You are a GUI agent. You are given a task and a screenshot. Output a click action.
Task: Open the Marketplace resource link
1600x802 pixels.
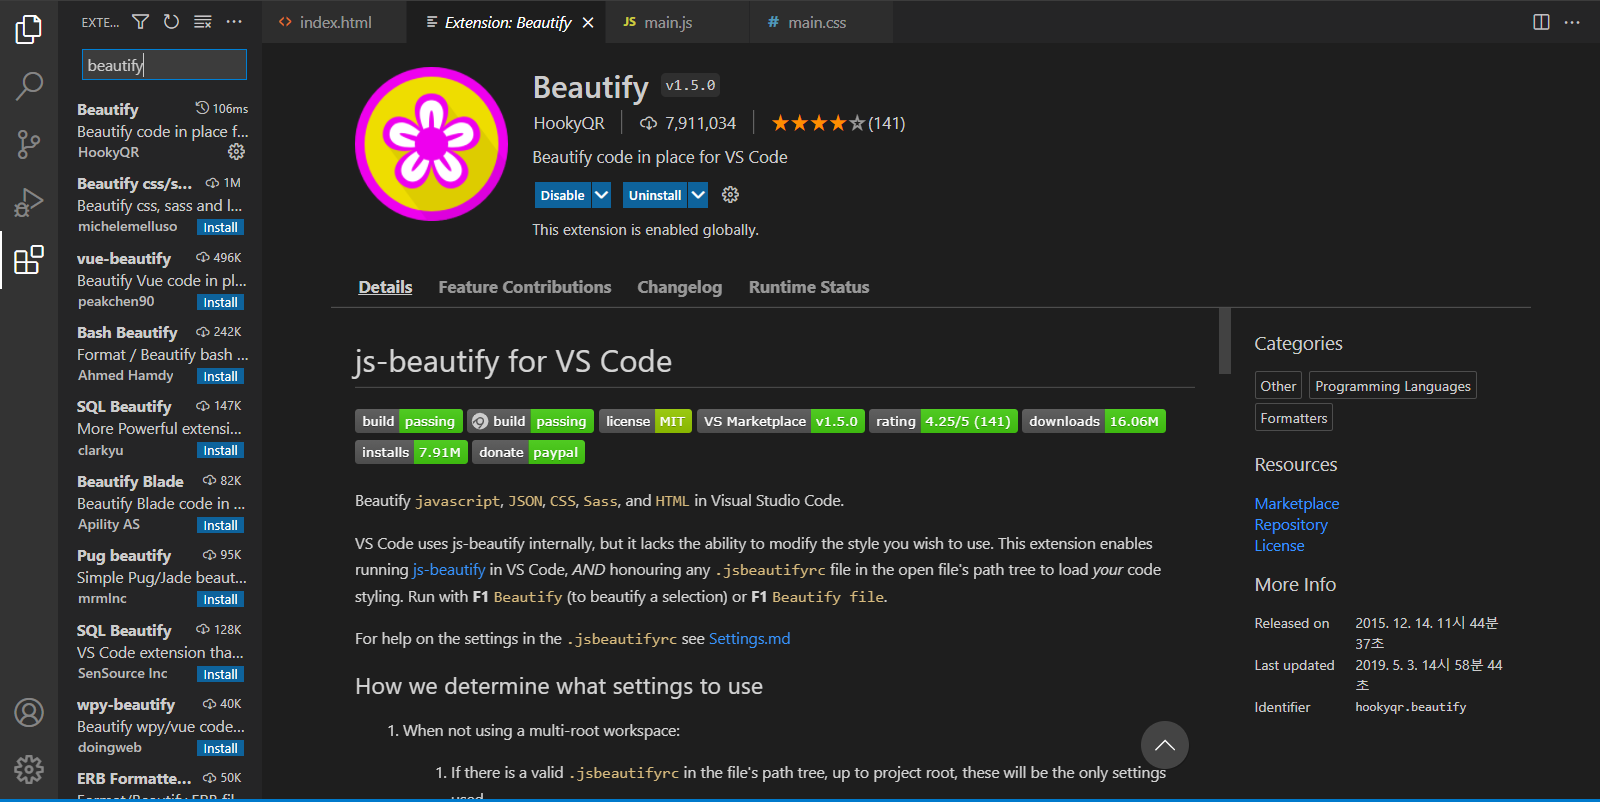click(1296, 504)
